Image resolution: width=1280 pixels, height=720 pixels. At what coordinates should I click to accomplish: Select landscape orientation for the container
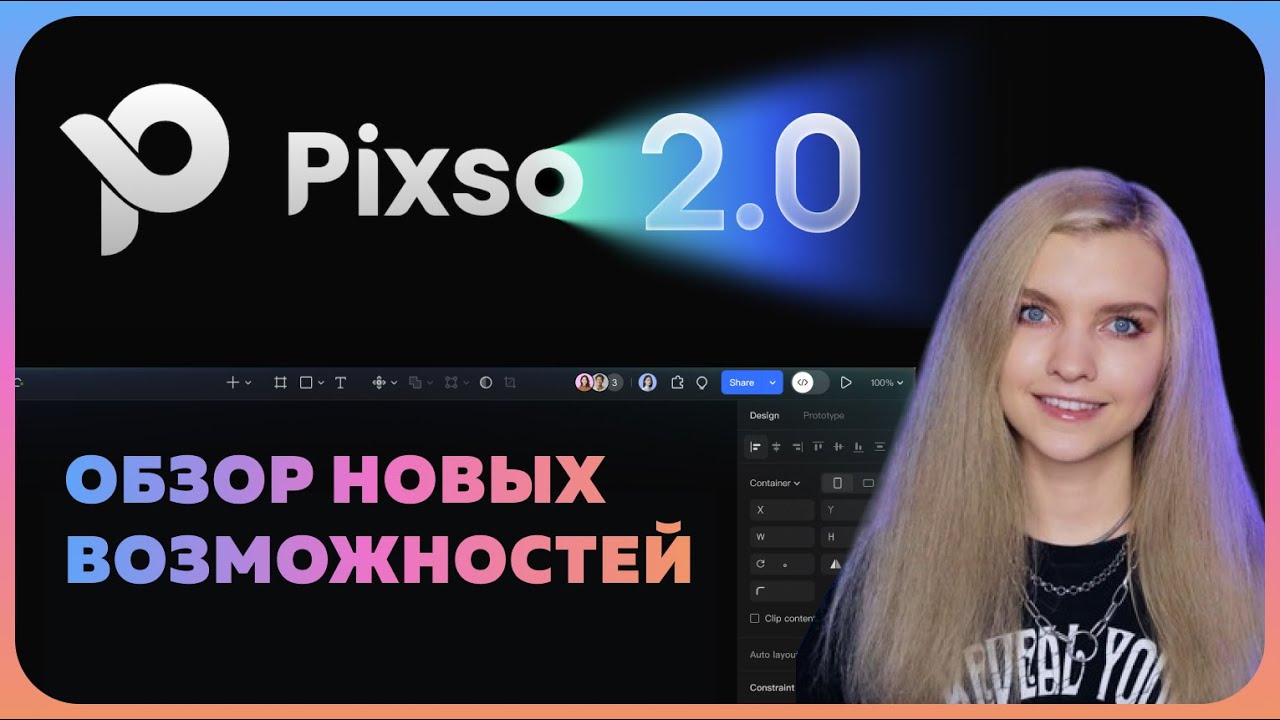tap(867, 483)
